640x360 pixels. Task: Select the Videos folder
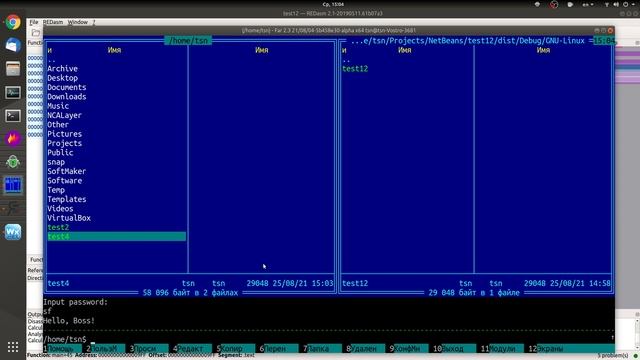coord(60,209)
